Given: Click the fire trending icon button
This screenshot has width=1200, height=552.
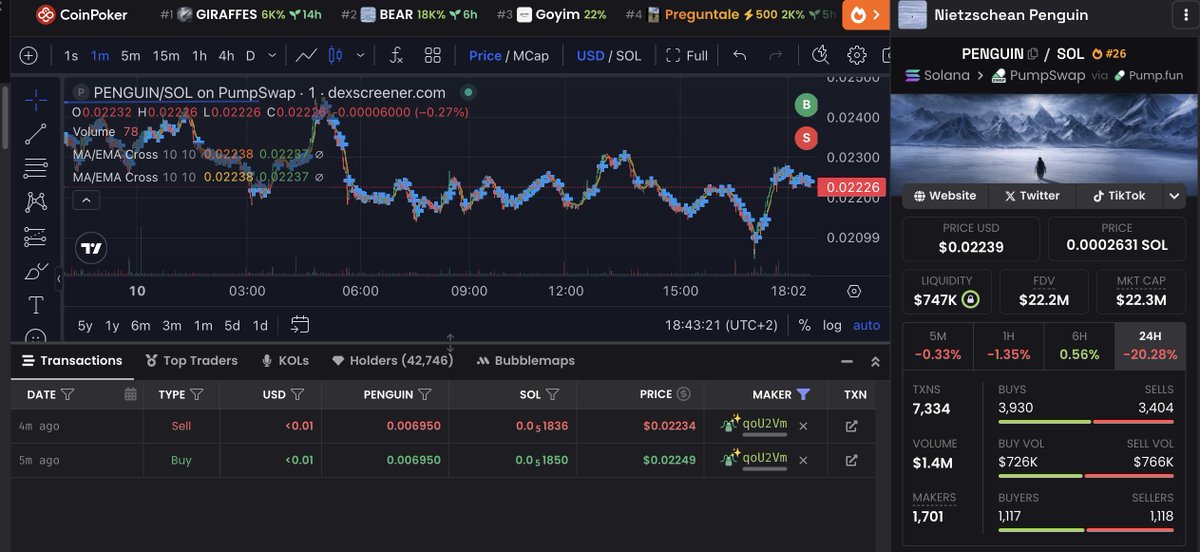Looking at the screenshot, I should pos(866,15).
